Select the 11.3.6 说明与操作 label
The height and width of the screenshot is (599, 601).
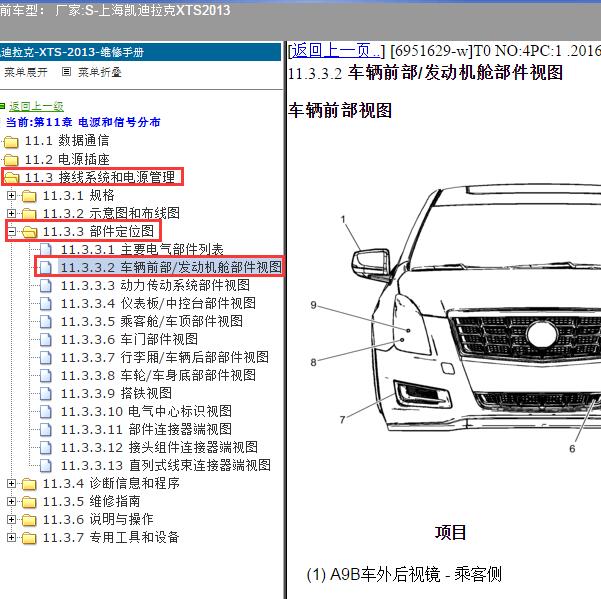click(x=98, y=519)
